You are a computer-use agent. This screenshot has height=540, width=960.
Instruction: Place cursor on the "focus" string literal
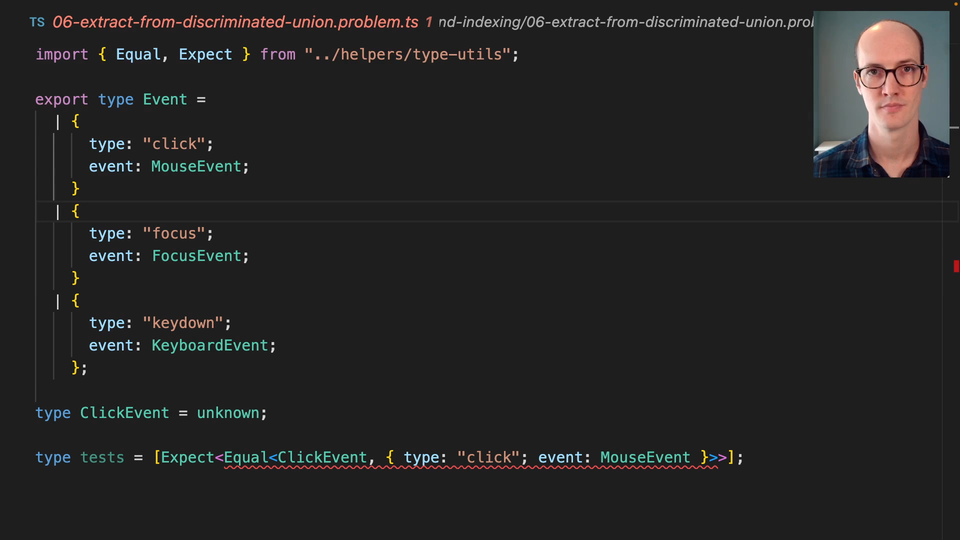[178, 233]
